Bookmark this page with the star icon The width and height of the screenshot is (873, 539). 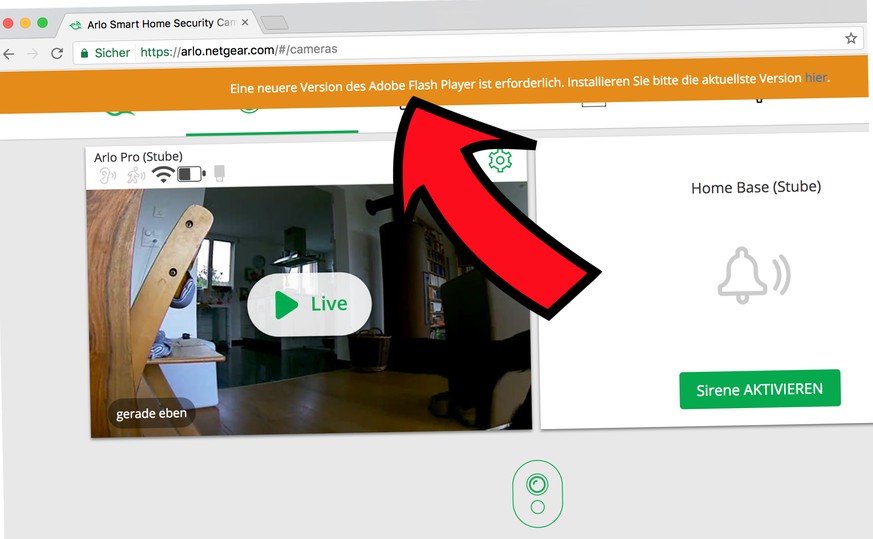(x=851, y=38)
